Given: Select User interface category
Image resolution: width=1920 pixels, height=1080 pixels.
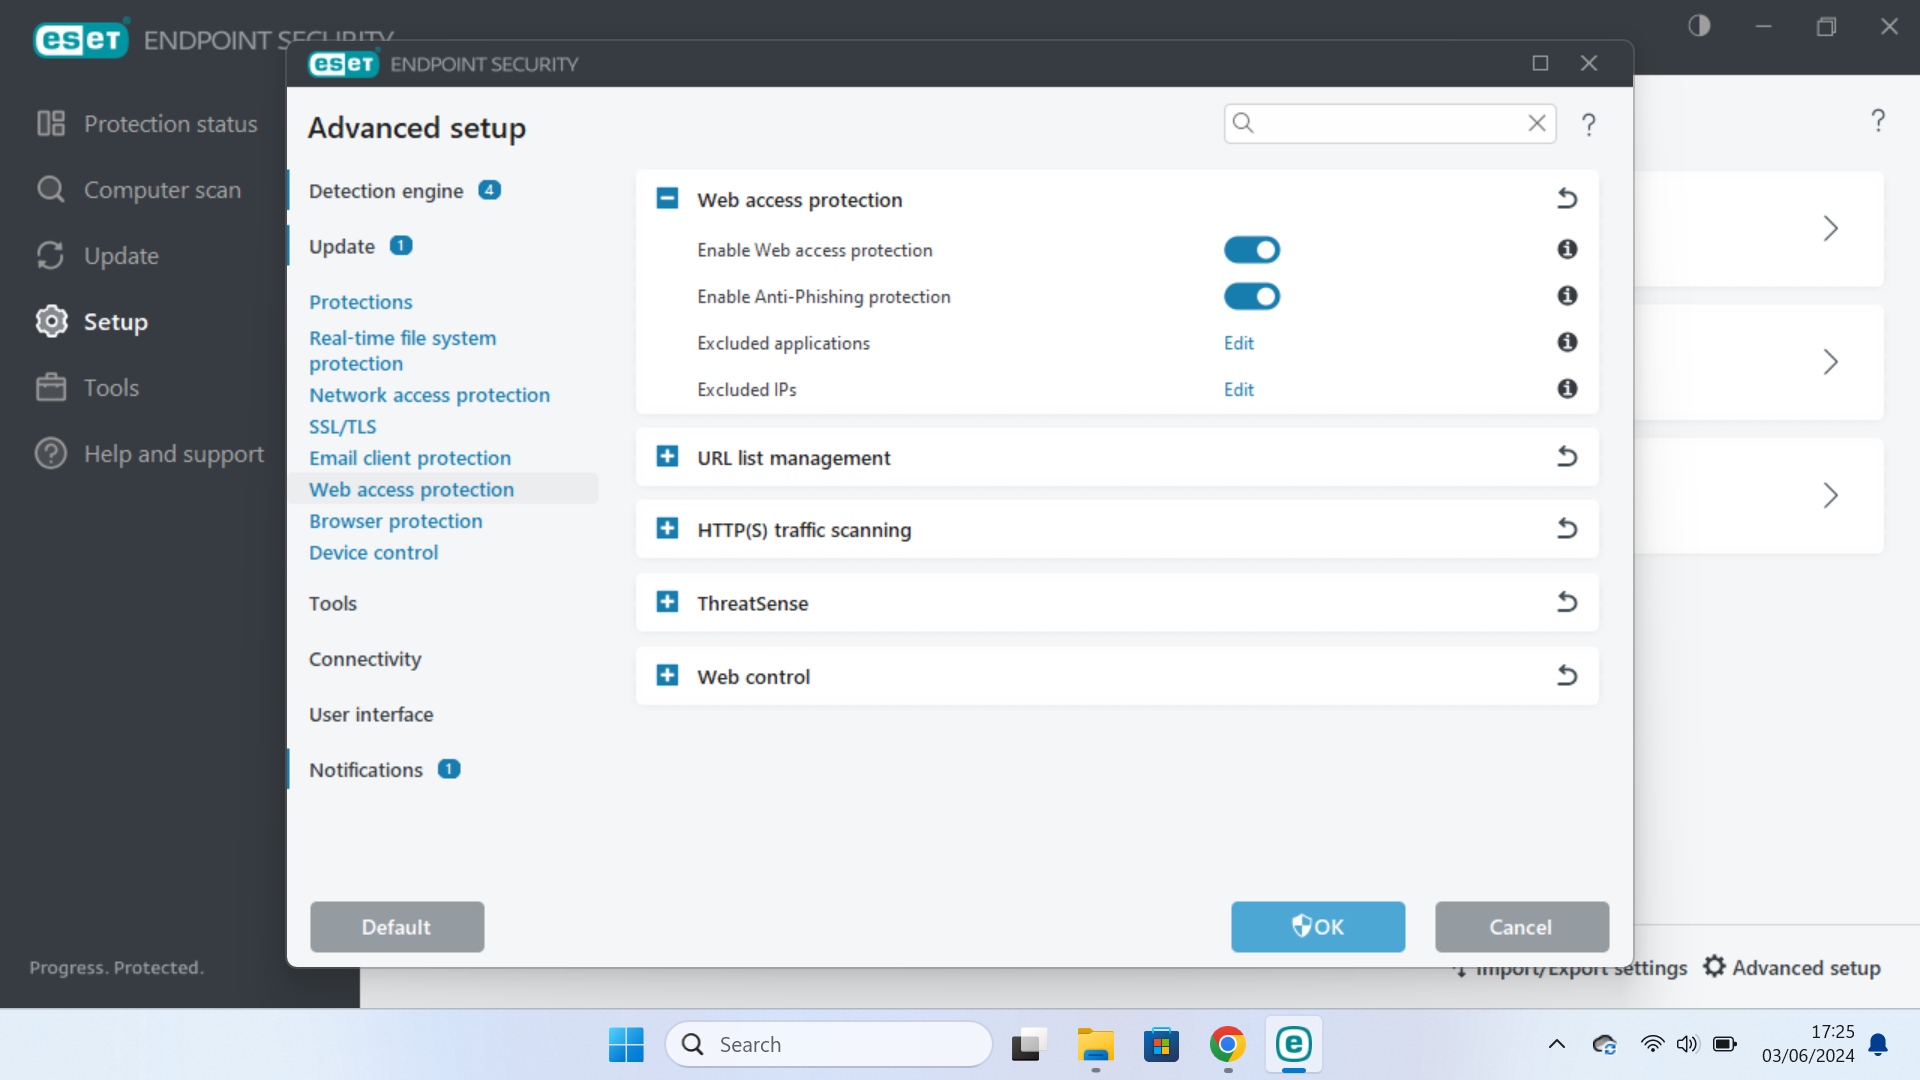Looking at the screenshot, I should pyautogui.click(x=371, y=714).
